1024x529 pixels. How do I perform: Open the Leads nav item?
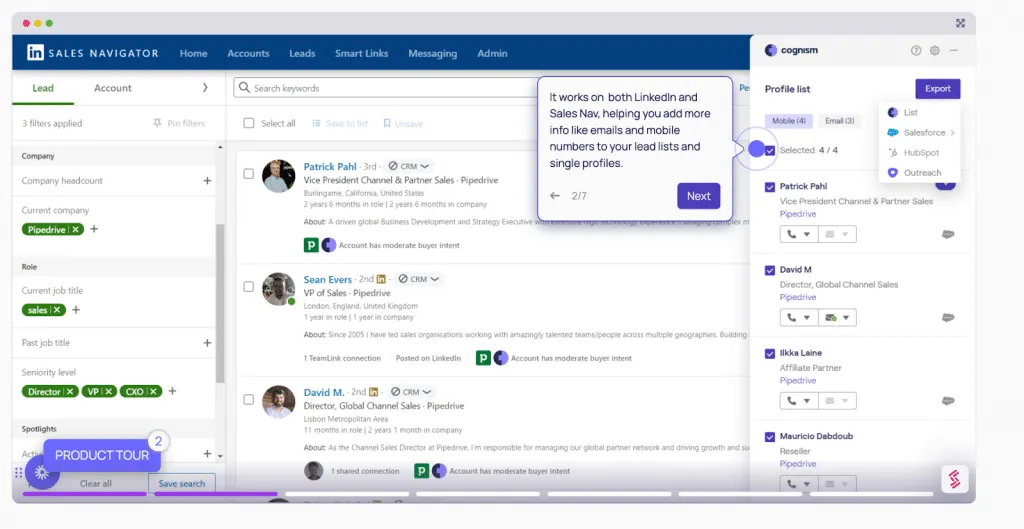click(302, 54)
